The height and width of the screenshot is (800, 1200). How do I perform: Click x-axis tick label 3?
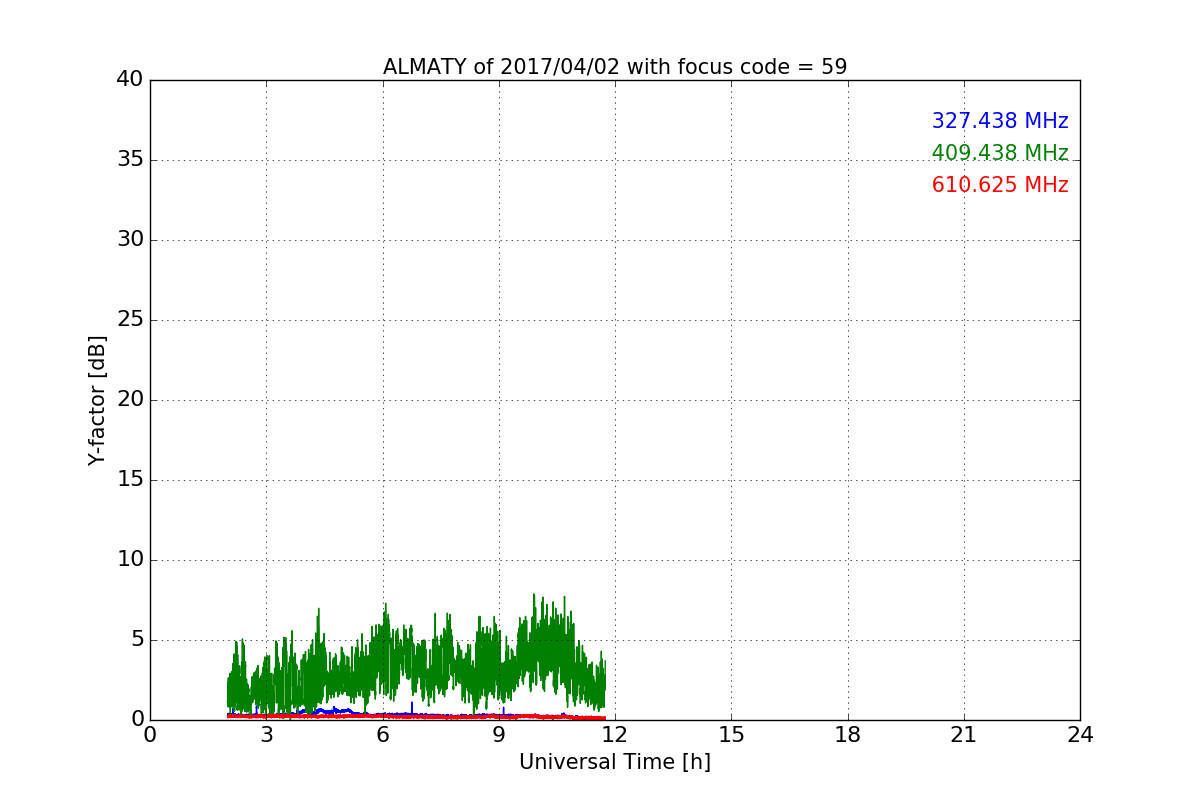[266, 735]
